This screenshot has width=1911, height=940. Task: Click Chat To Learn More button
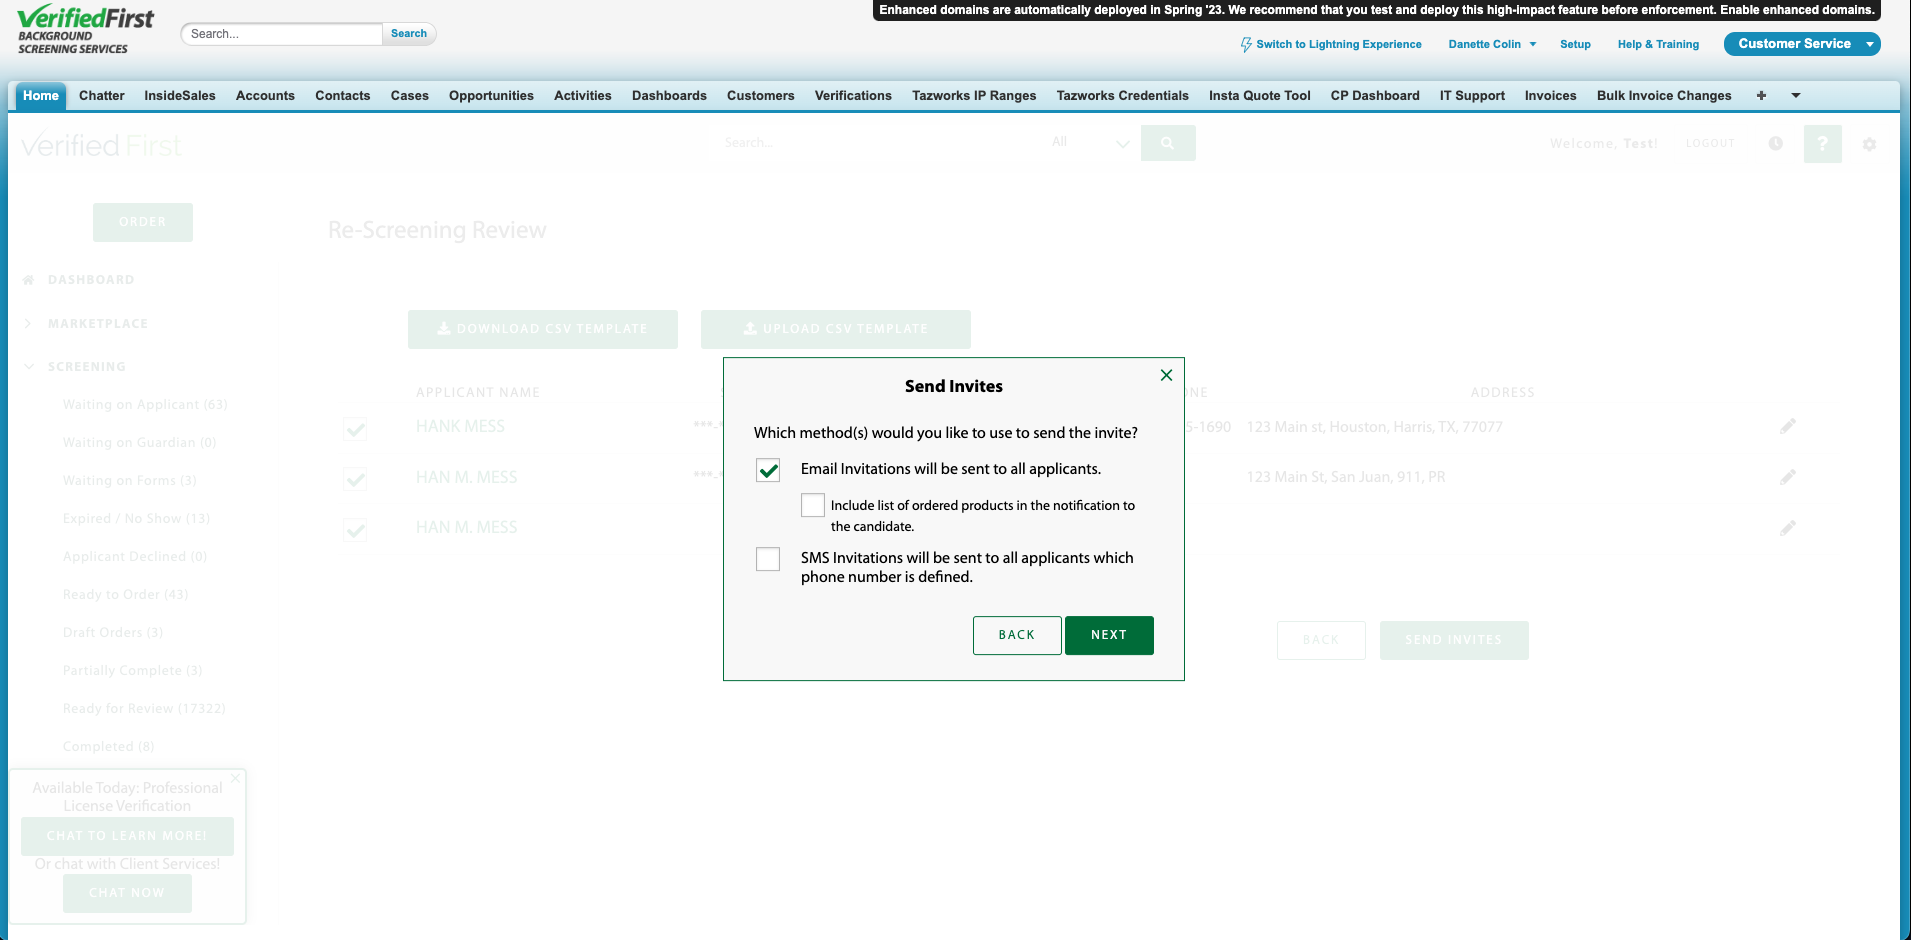tap(127, 836)
